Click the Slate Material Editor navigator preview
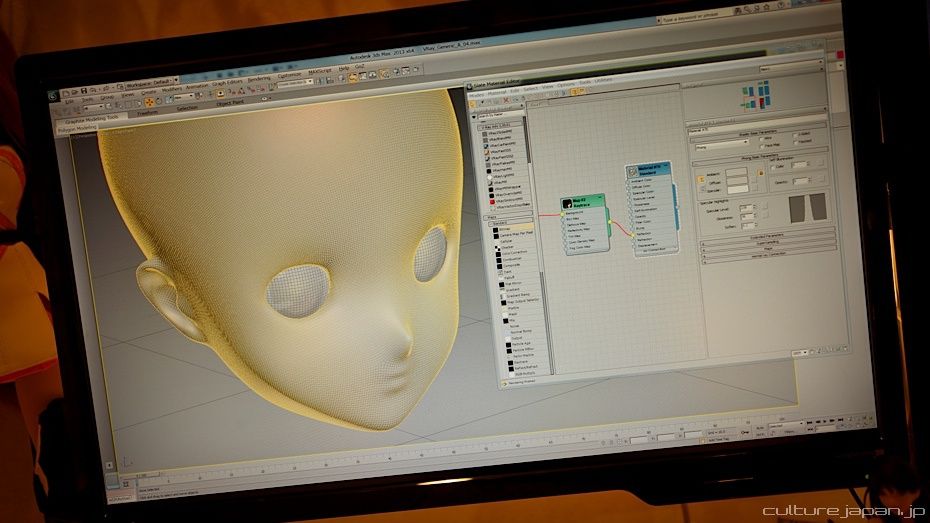Image resolution: width=930 pixels, height=523 pixels. point(753,95)
